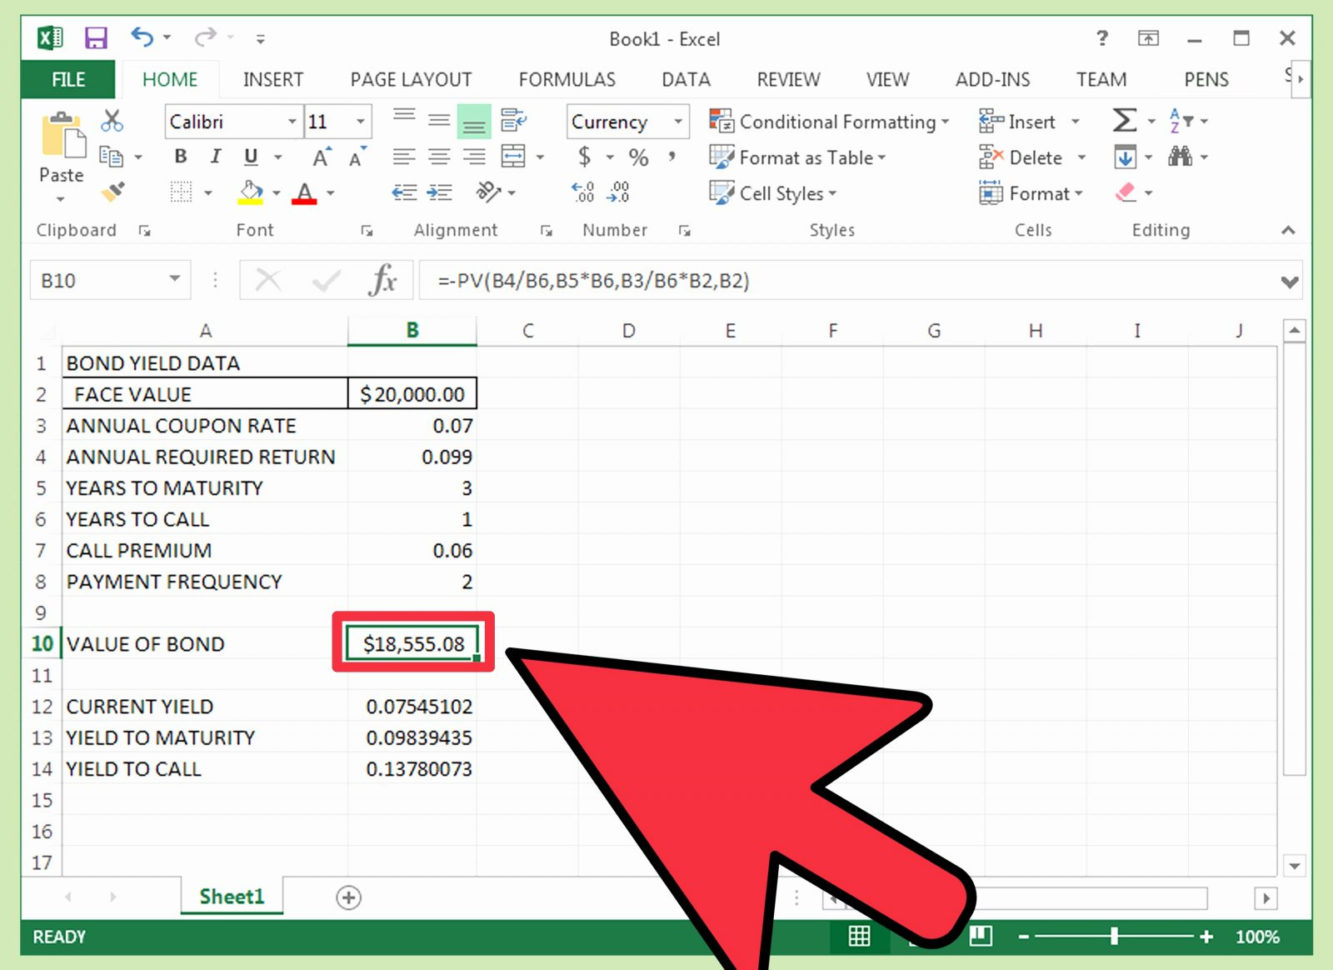Click Insert cells button
Viewport: 1333px width, 970px height.
(x=1017, y=121)
